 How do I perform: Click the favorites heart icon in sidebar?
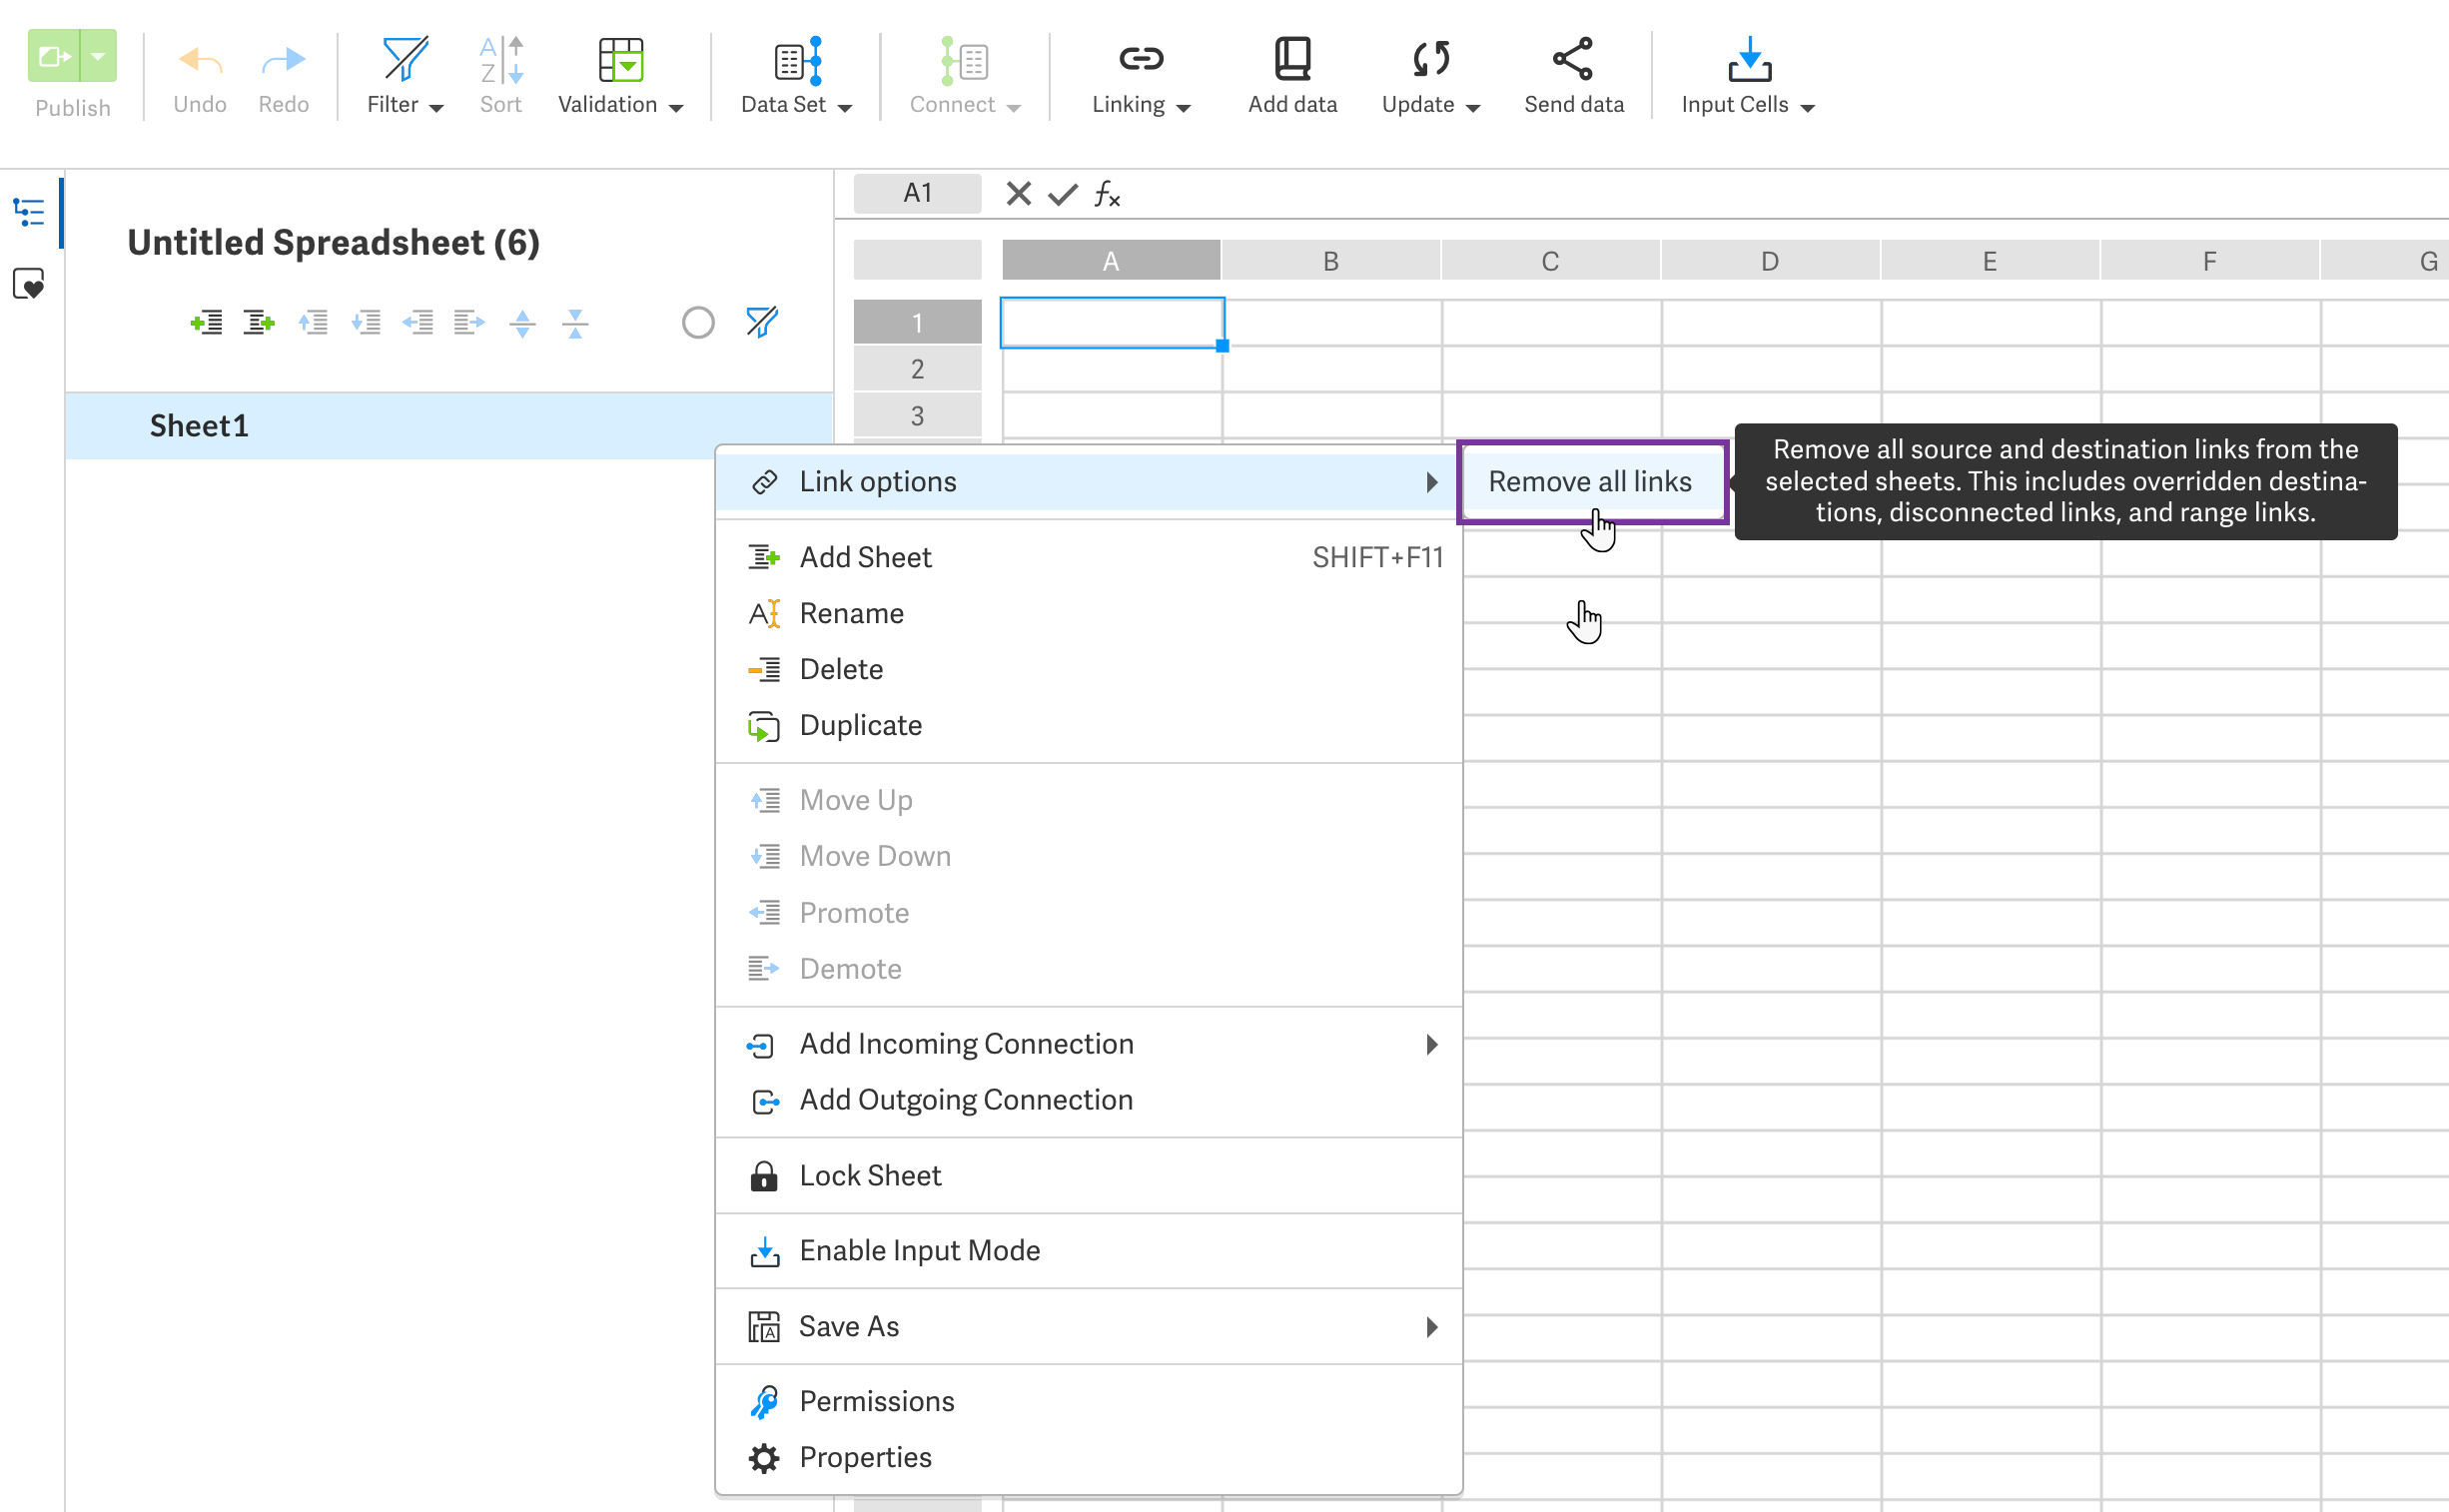(x=29, y=285)
